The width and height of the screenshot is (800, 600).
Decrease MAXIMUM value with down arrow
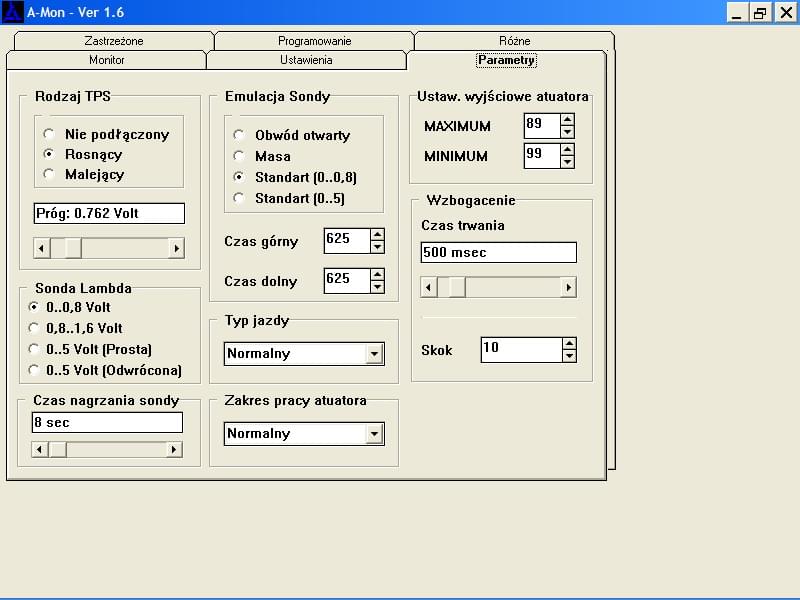click(x=567, y=132)
